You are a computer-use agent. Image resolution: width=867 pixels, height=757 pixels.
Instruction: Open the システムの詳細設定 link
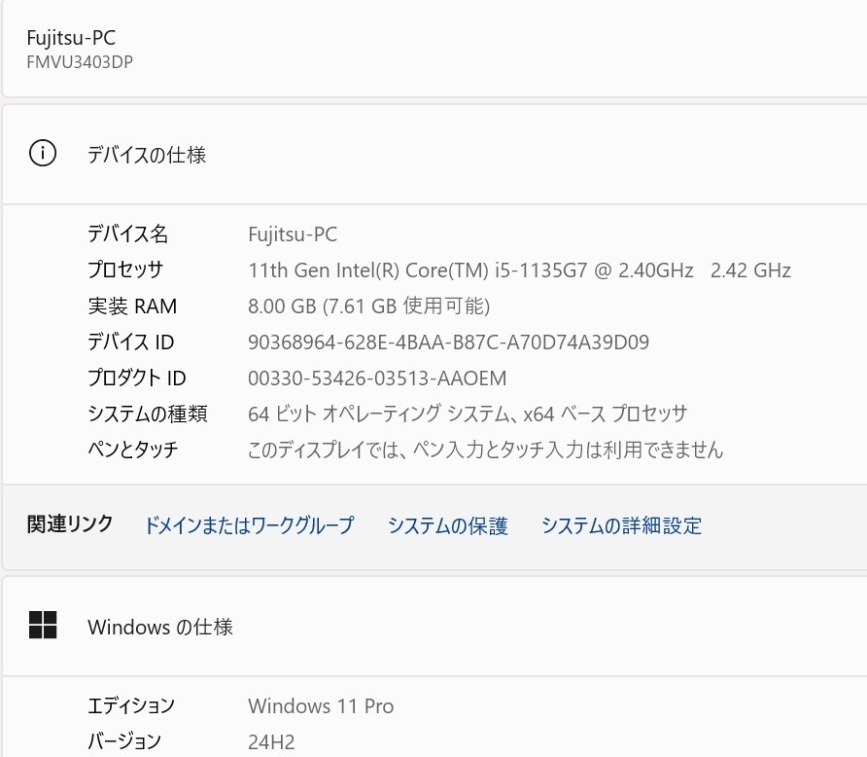[x=621, y=526]
